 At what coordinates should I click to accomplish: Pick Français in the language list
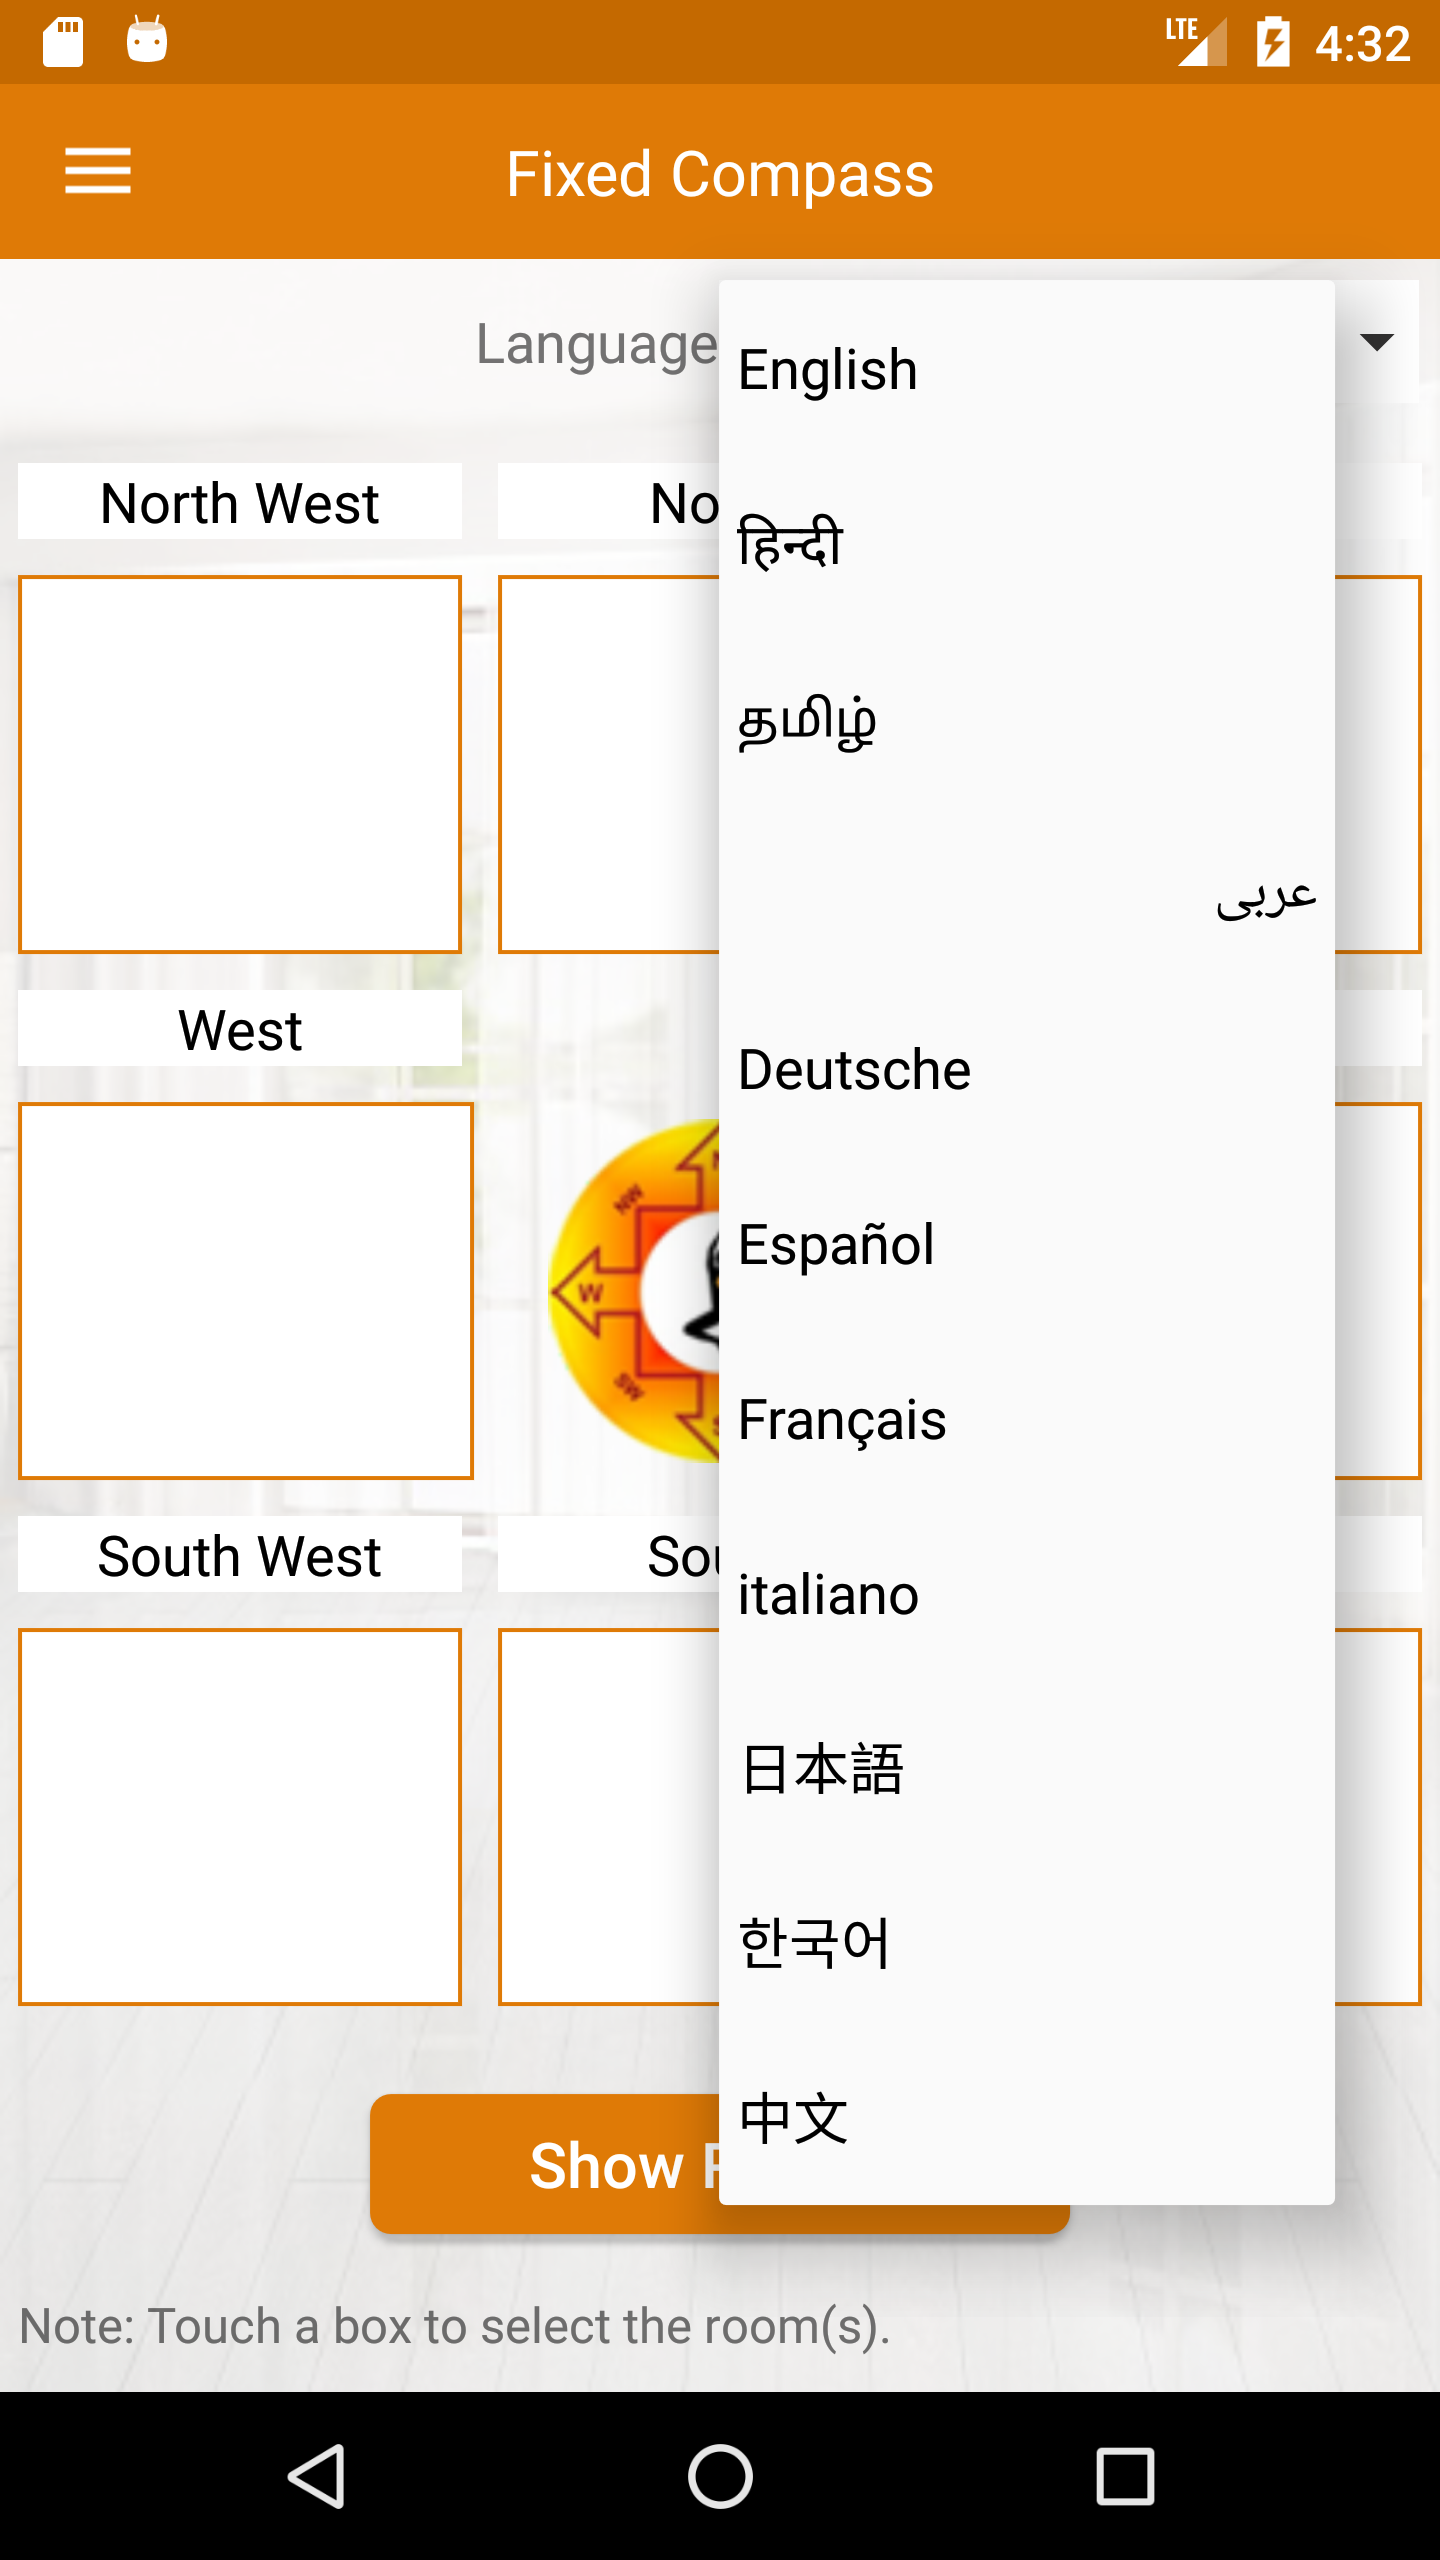pyautogui.click(x=1026, y=1420)
